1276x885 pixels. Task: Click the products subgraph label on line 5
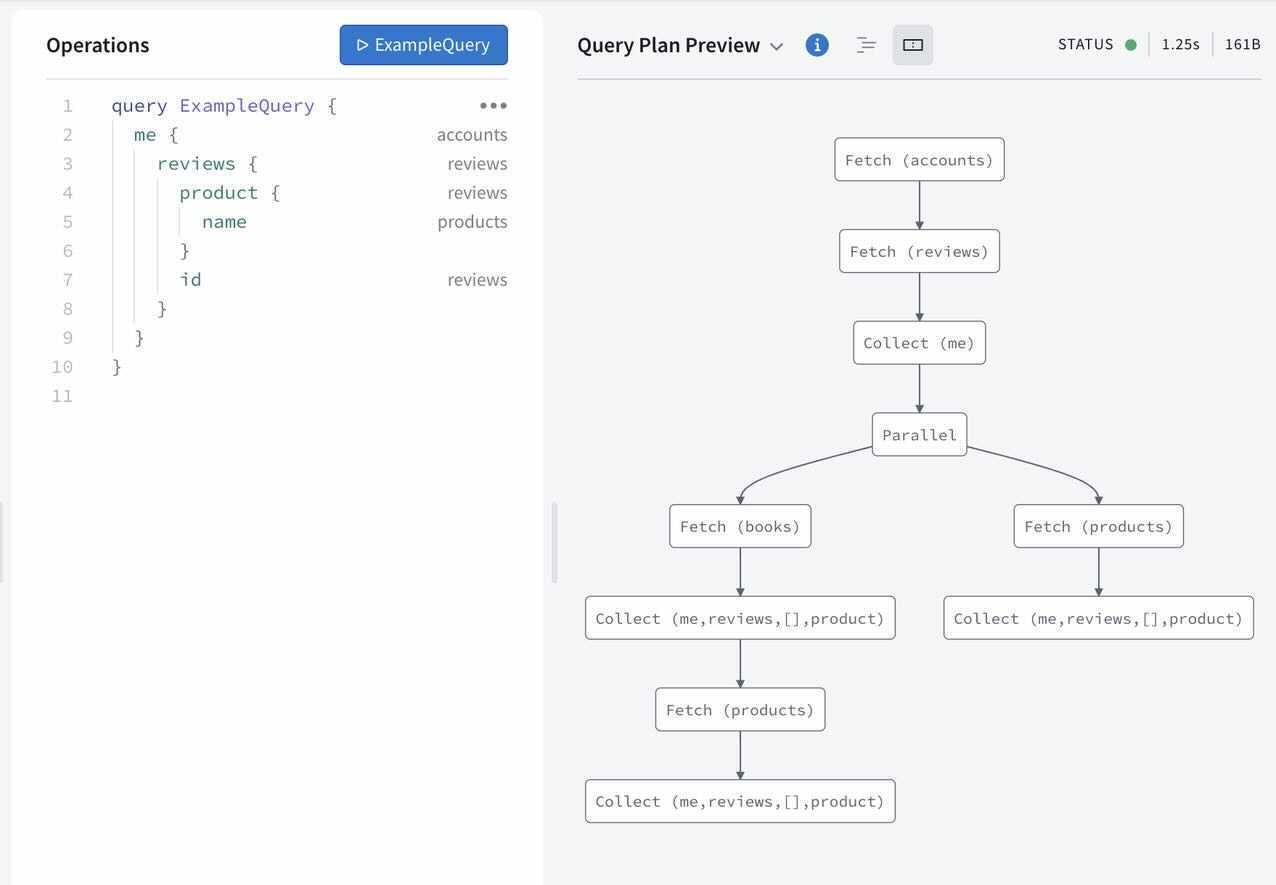click(472, 221)
